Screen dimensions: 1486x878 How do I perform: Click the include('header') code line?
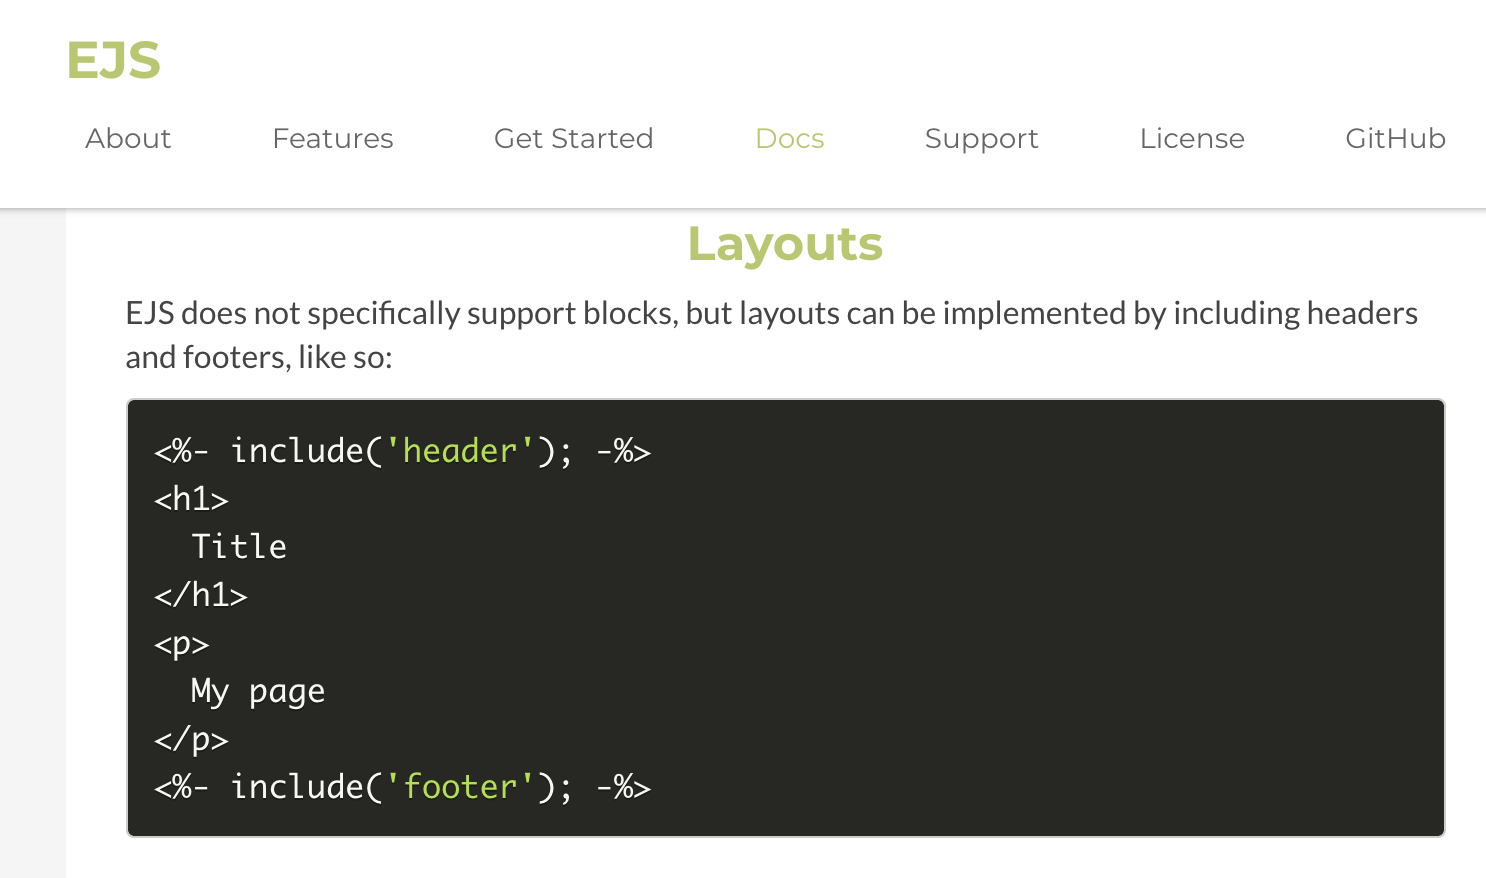pyautogui.click(x=402, y=451)
